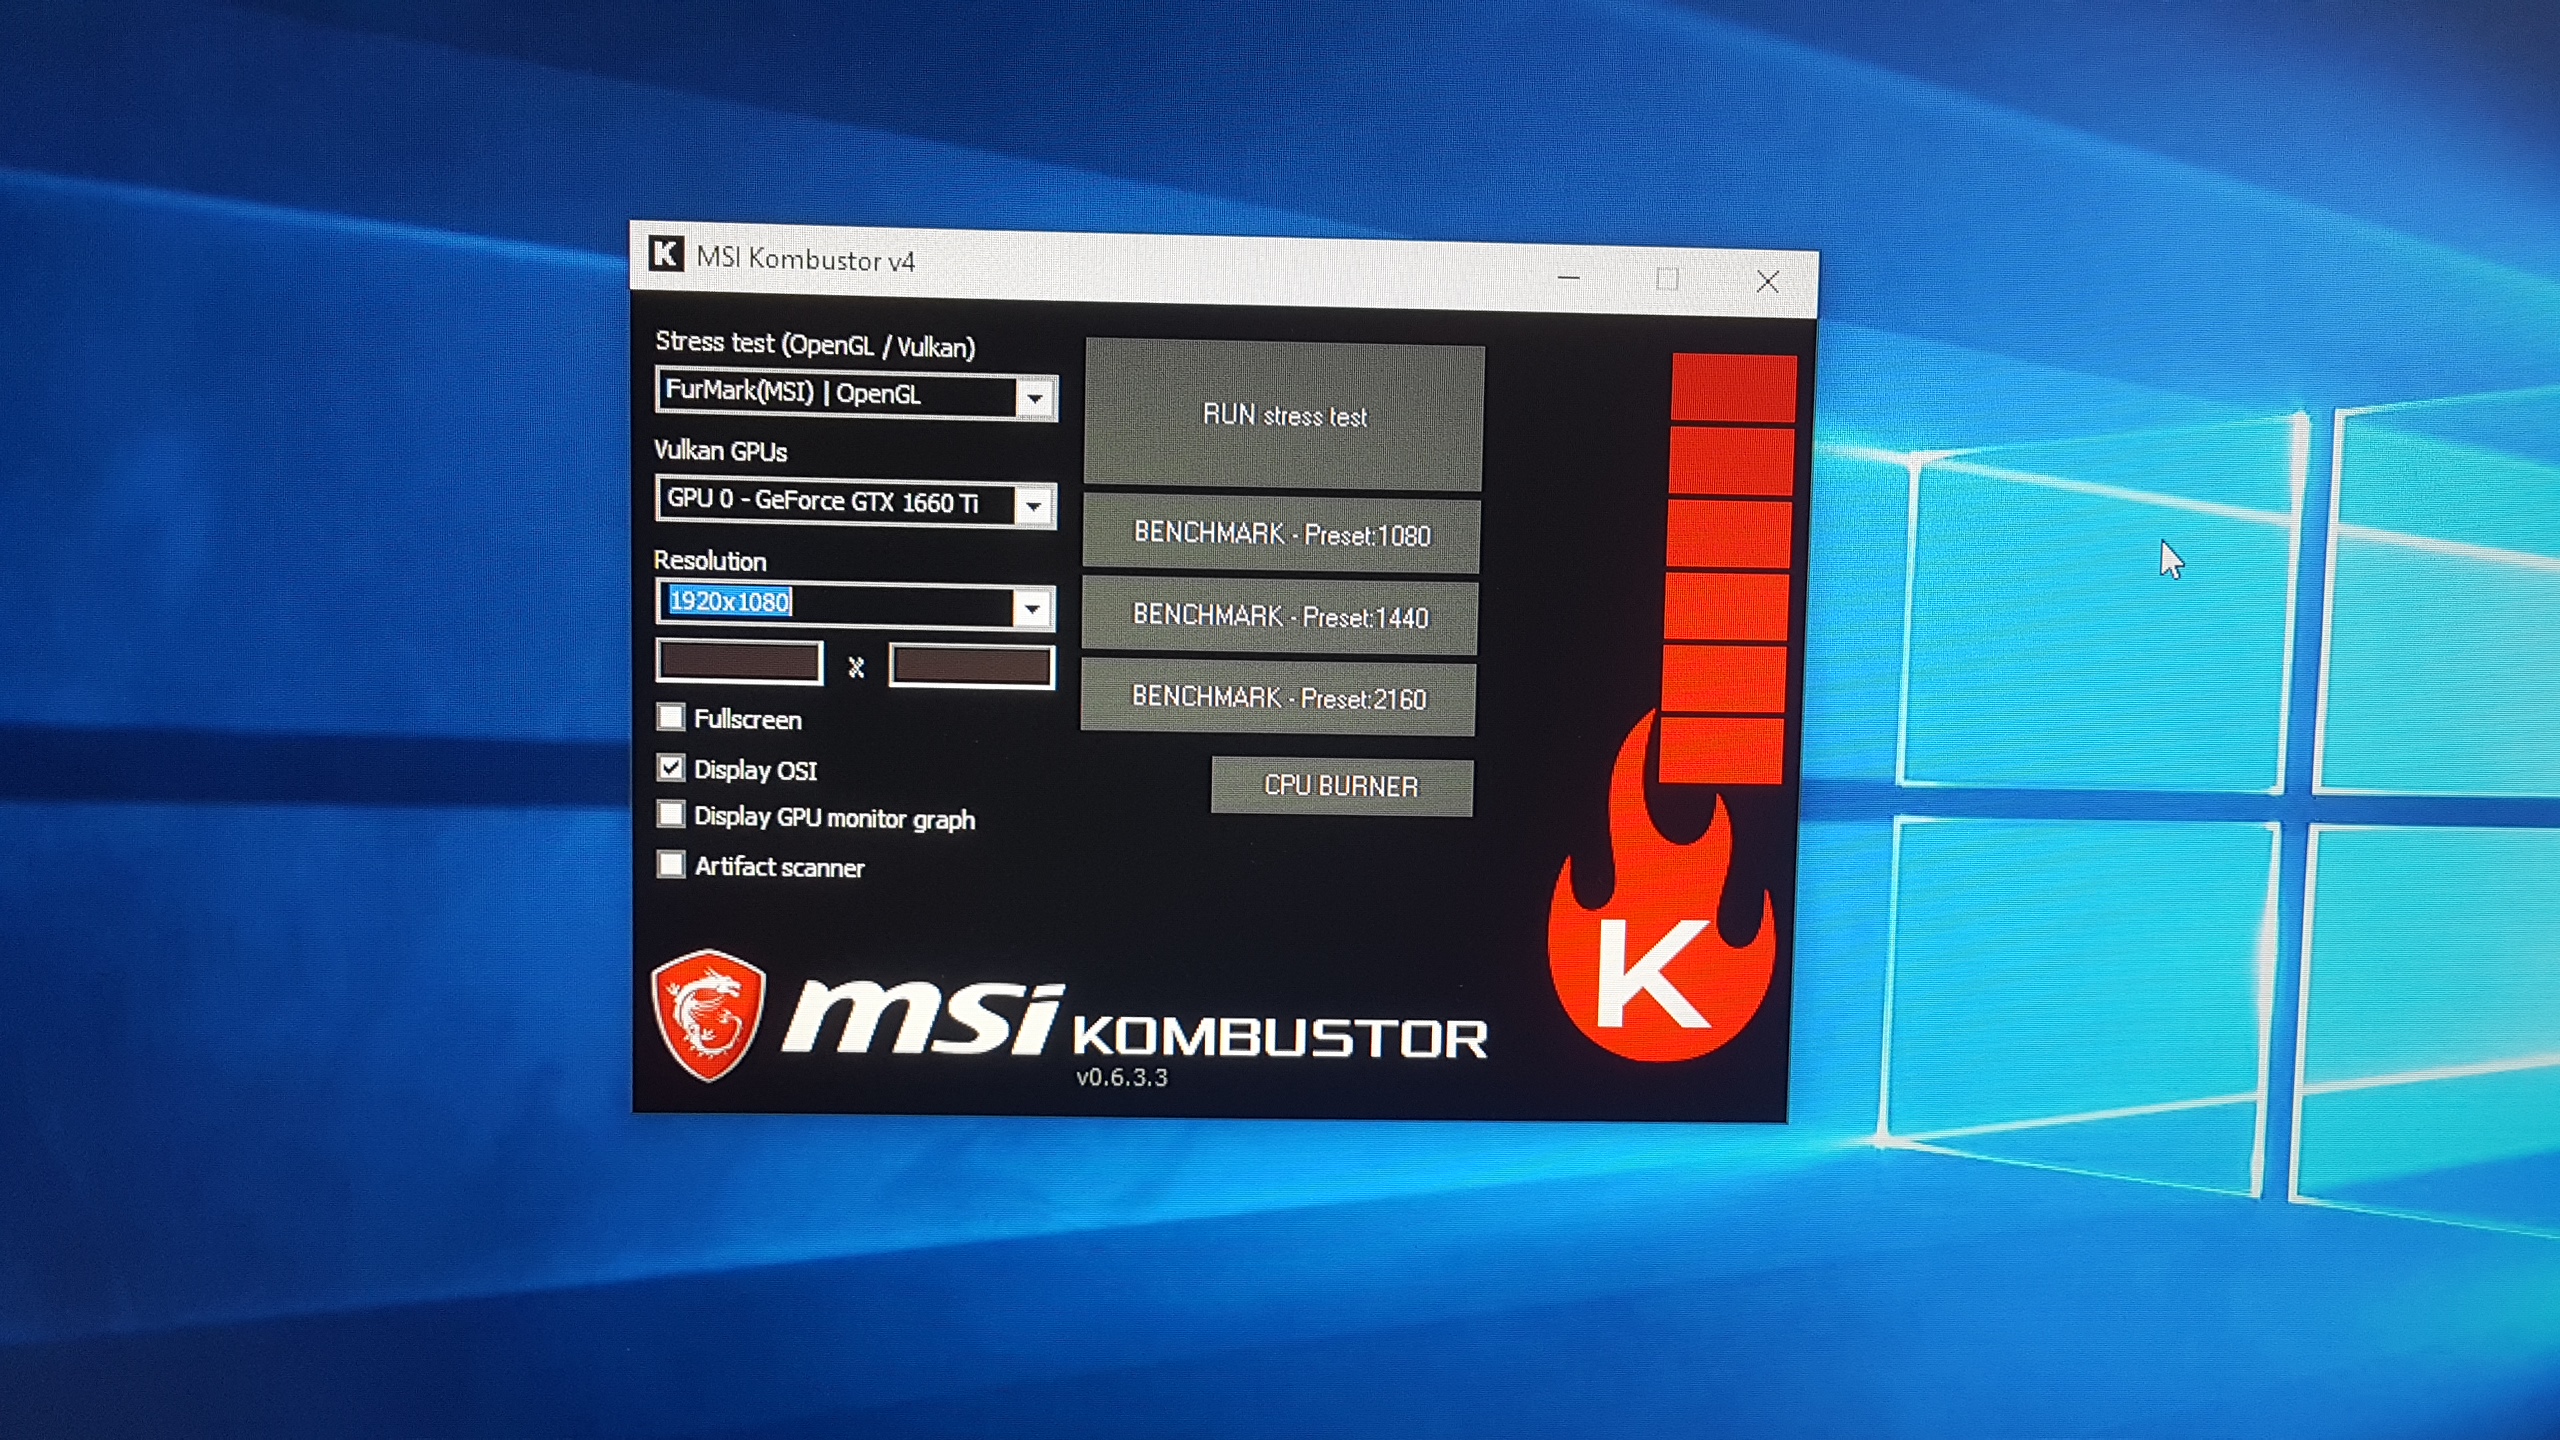2560x1440 pixels.
Task: Click the custom width input field
Action: click(739, 663)
